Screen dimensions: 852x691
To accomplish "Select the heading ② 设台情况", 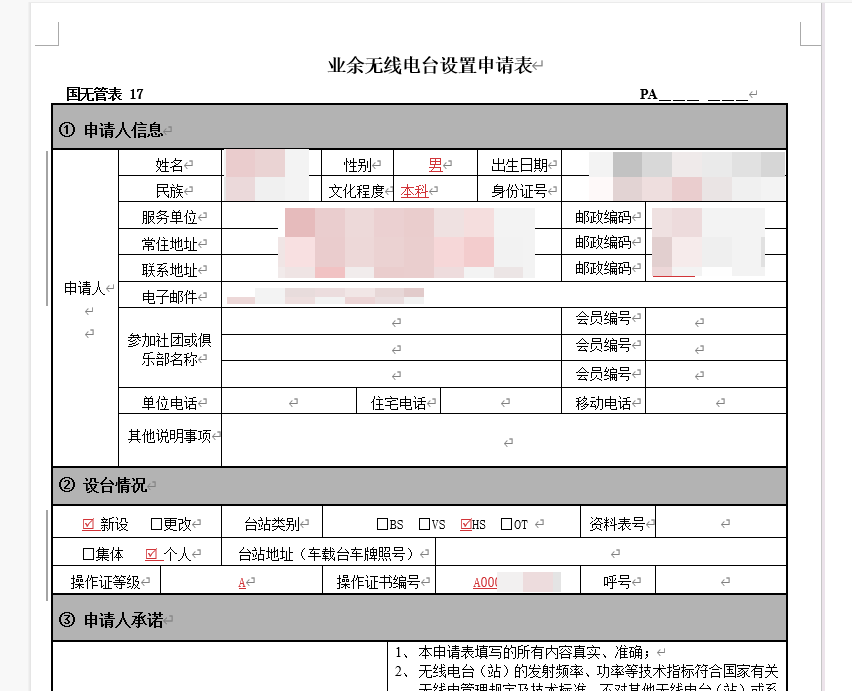I will (102, 485).
